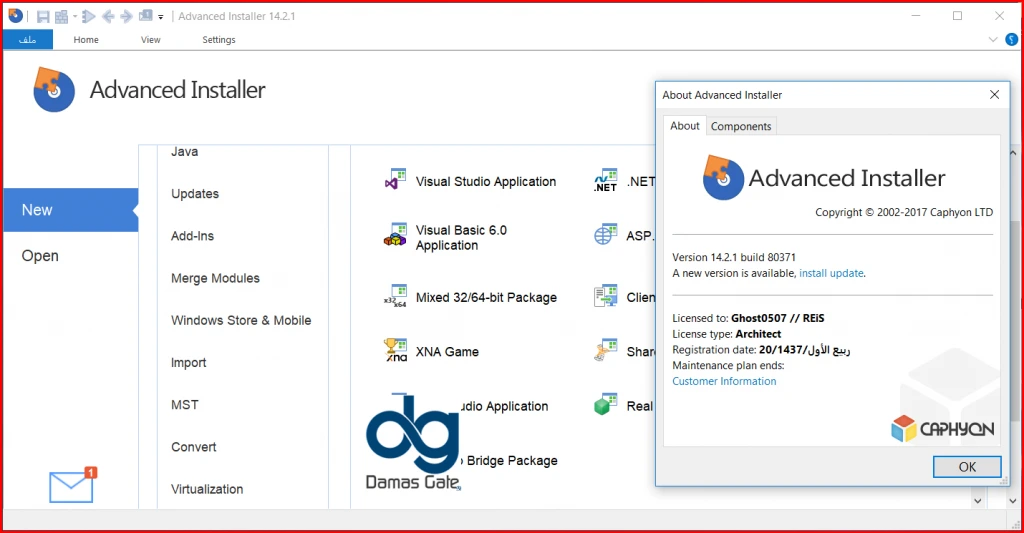
Task: Click the outer scrollbar up arrow
Action: pos(1012,153)
